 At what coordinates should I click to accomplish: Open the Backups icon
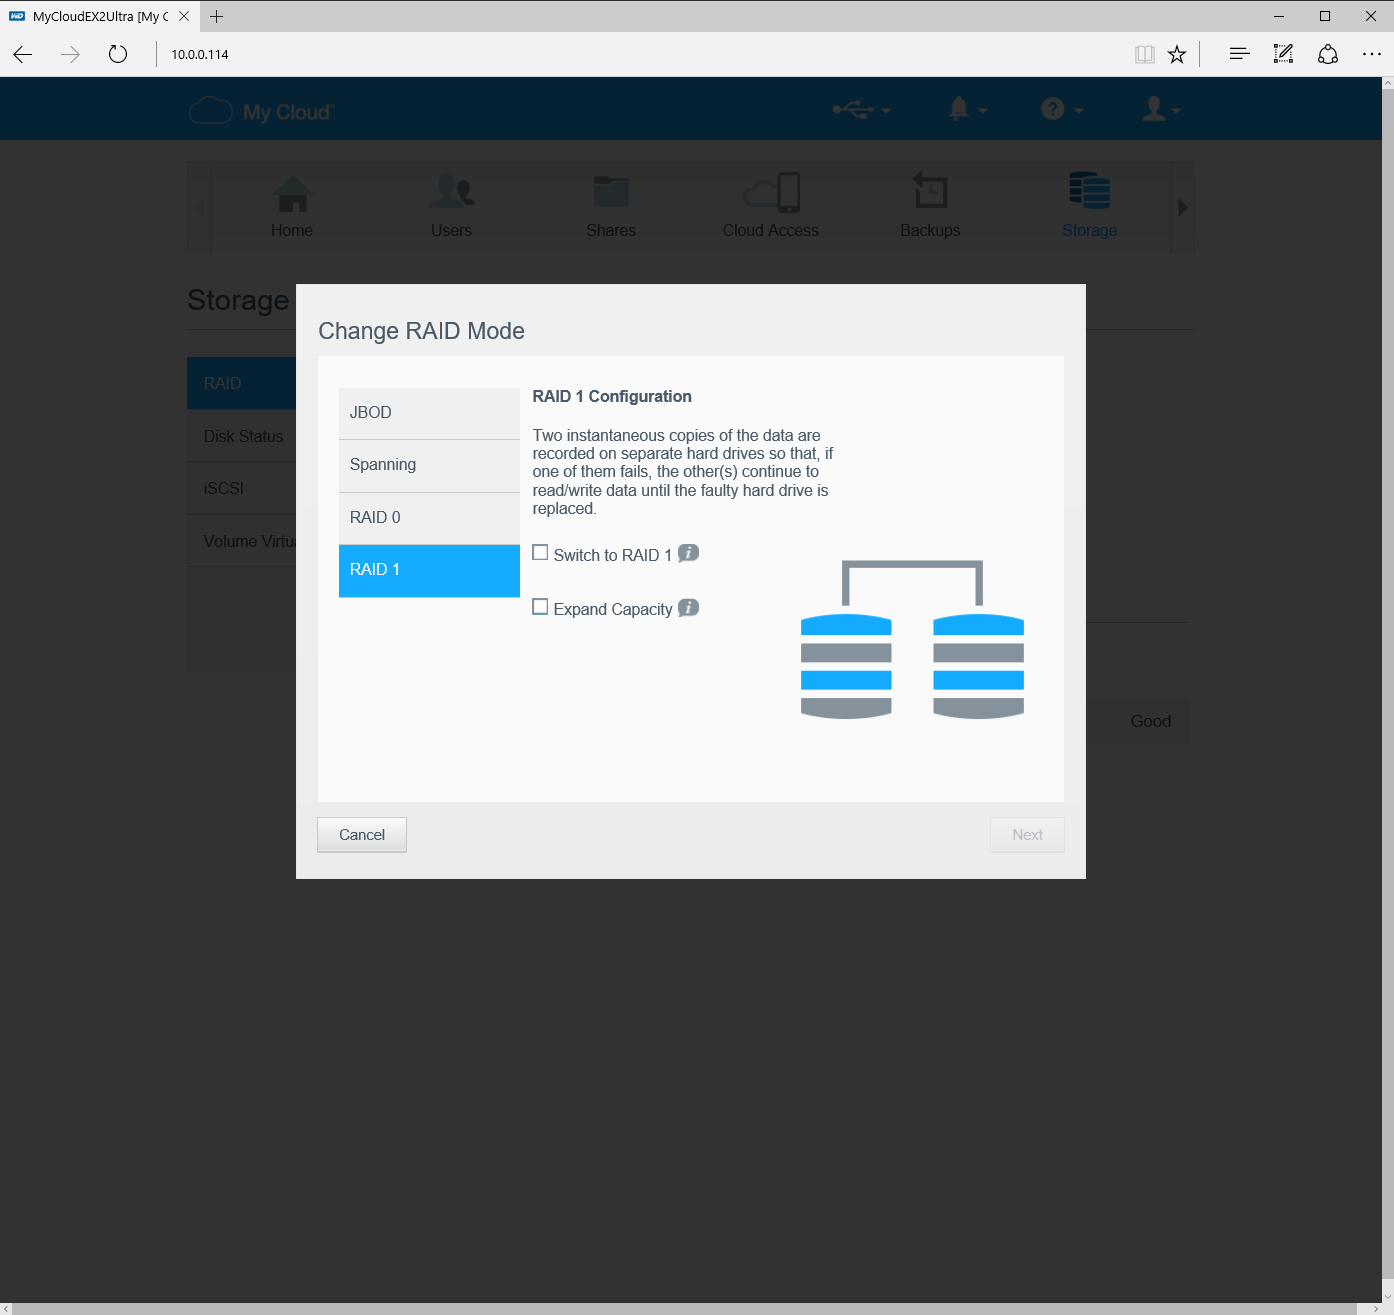[x=930, y=192]
